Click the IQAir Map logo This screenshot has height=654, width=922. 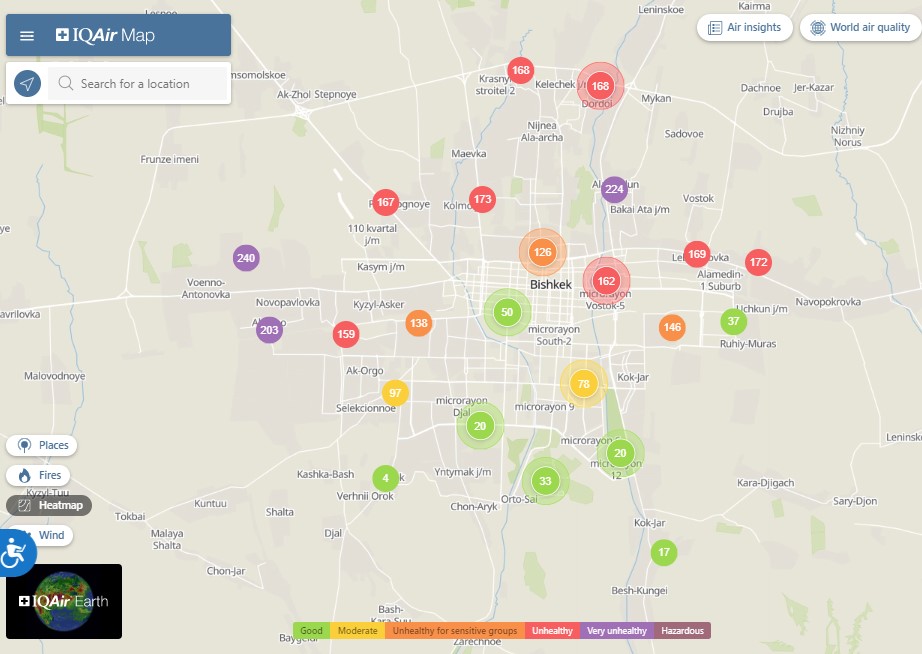(x=105, y=36)
